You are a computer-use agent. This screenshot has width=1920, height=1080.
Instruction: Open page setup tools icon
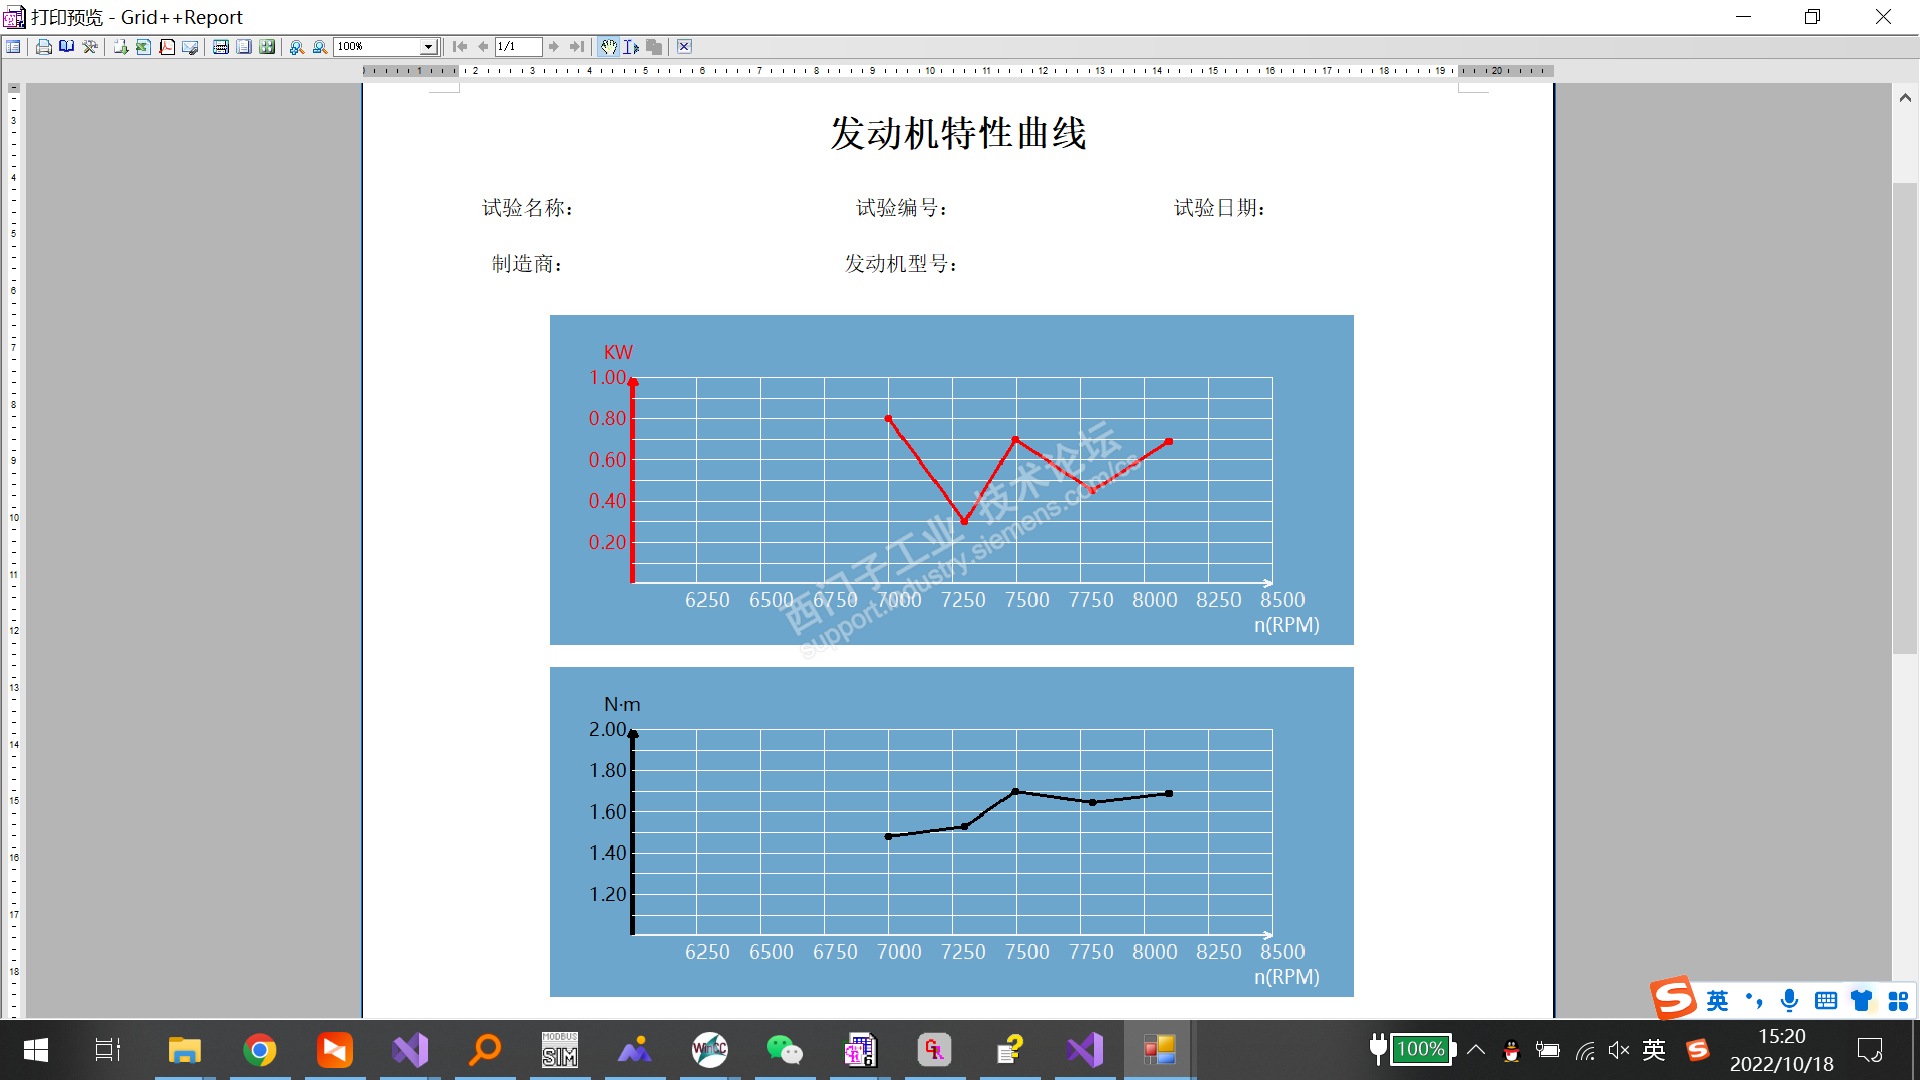click(90, 47)
